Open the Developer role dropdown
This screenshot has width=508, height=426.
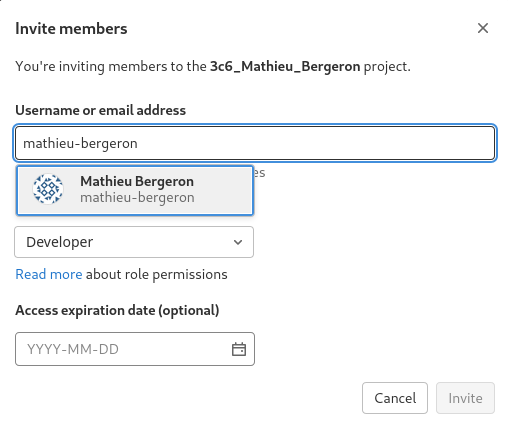134,242
